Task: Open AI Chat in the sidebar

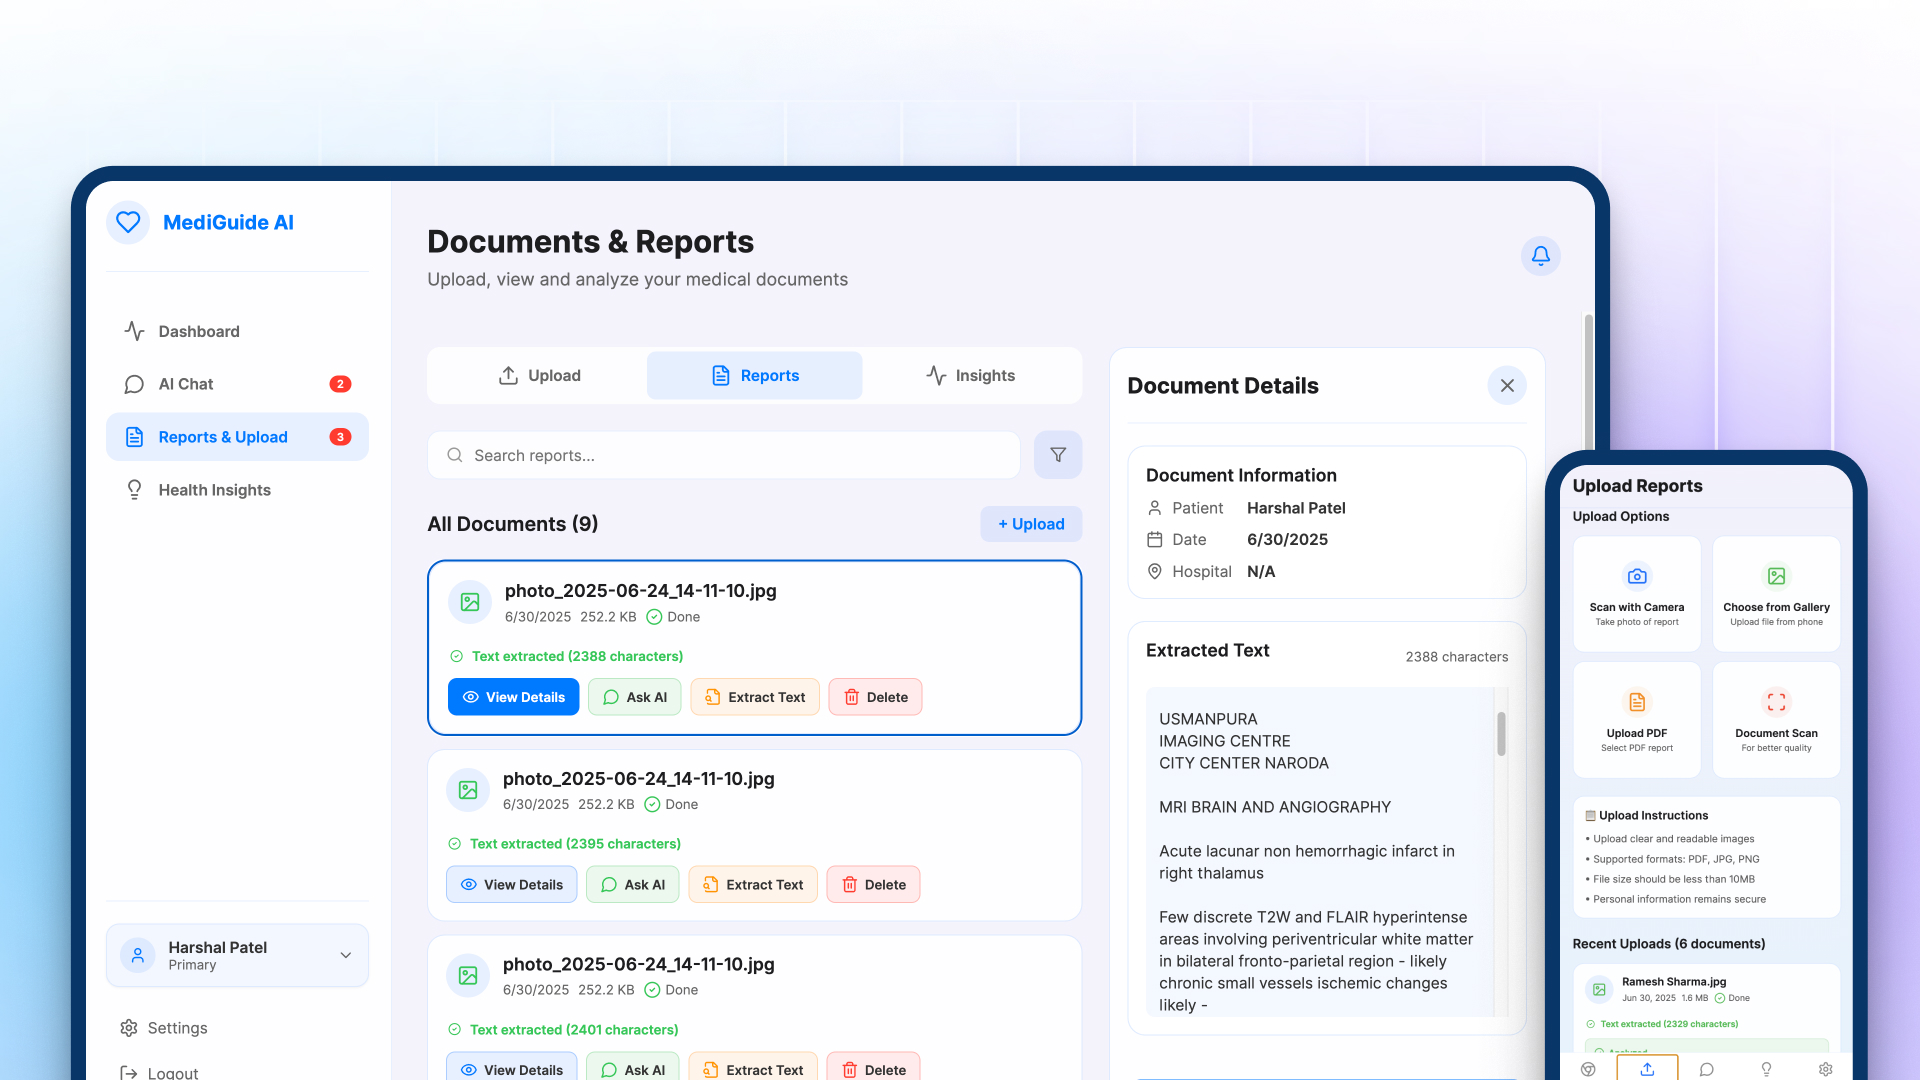Action: pos(186,384)
